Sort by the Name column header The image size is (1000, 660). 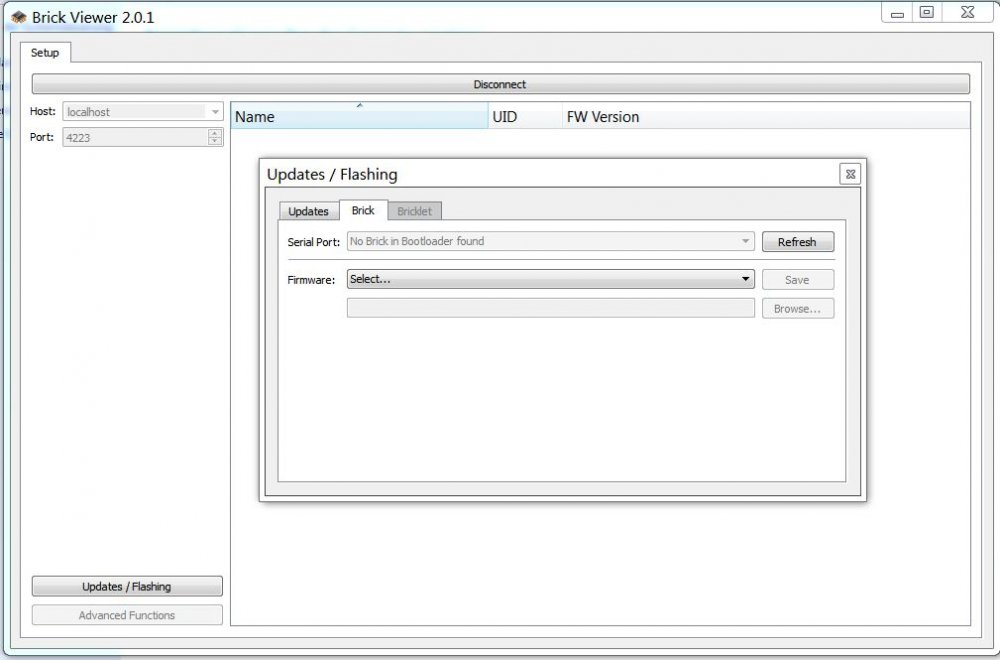pyautogui.click(x=359, y=117)
